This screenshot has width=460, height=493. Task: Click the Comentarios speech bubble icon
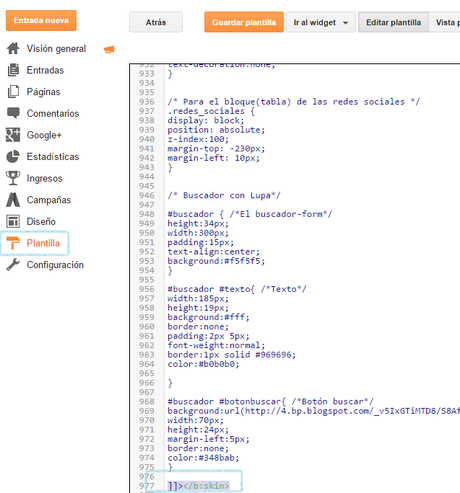[x=13, y=113]
